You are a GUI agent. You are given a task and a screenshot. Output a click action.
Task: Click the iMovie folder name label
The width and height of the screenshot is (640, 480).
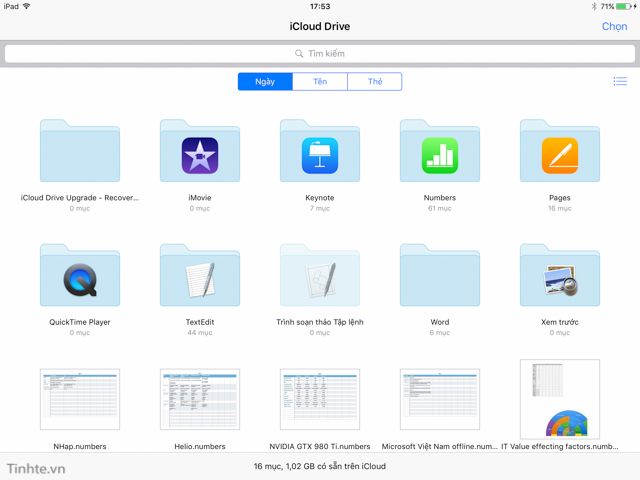[x=200, y=198]
